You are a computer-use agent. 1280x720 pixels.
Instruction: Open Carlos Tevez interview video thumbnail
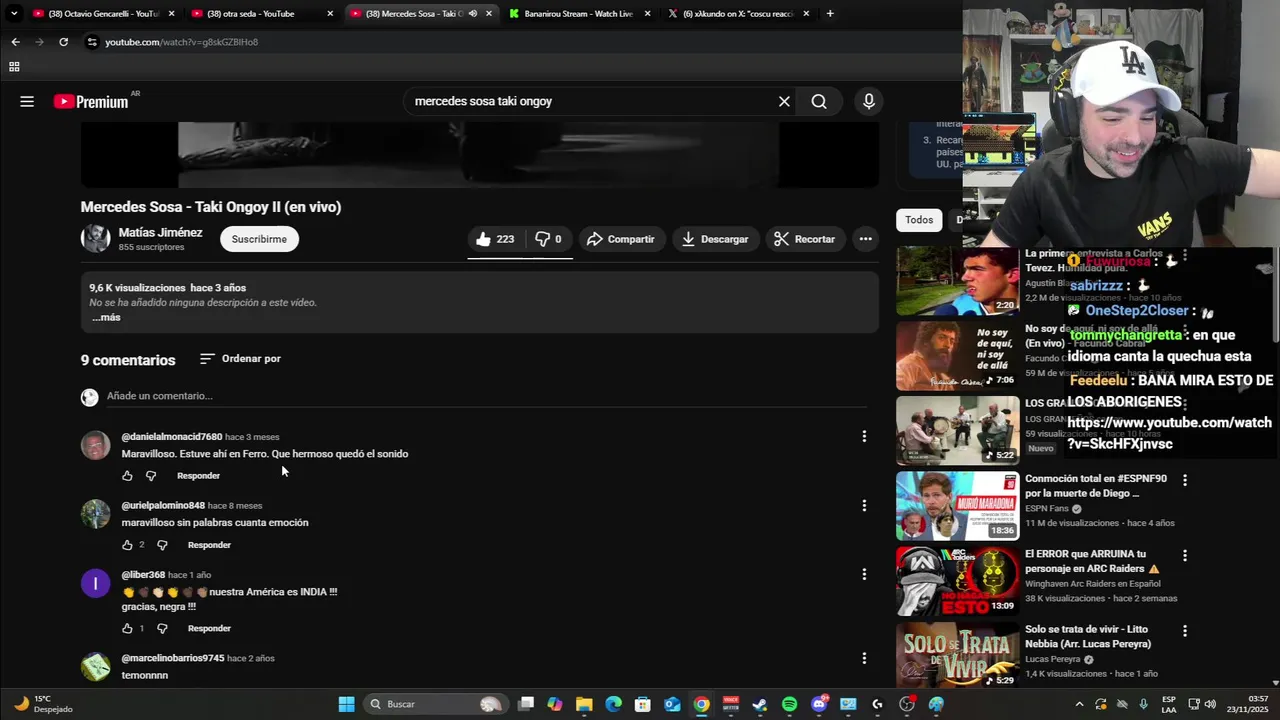[958, 281]
